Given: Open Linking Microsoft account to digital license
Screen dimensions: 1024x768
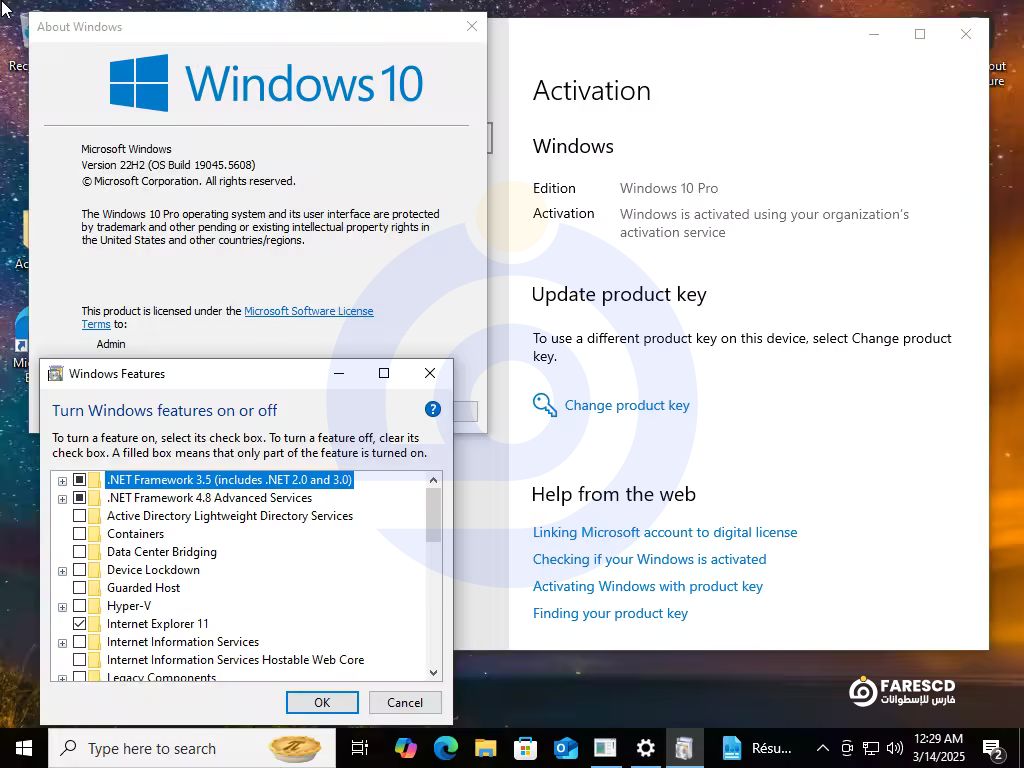Looking at the screenshot, I should (x=665, y=532).
